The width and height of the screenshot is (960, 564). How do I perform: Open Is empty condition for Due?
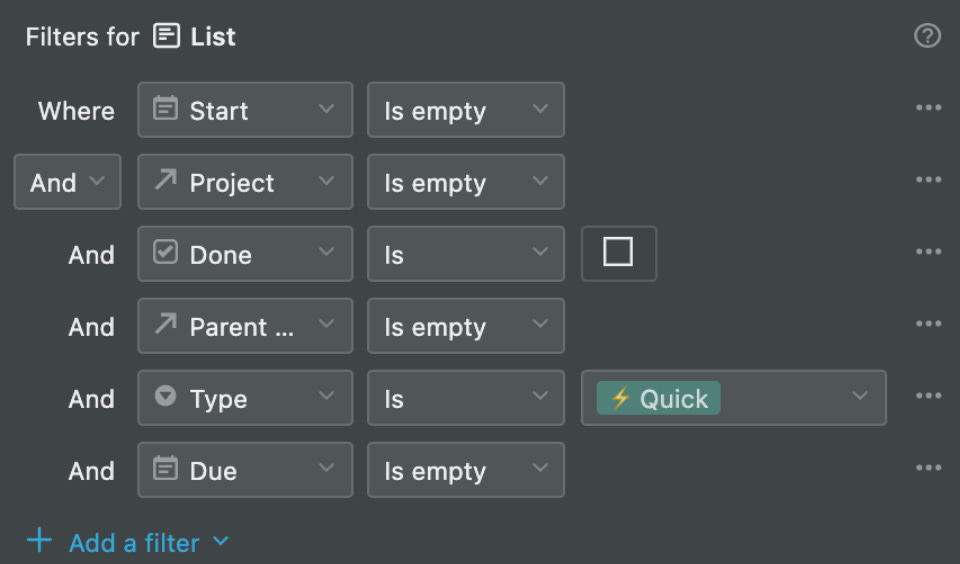click(x=466, y=470)
